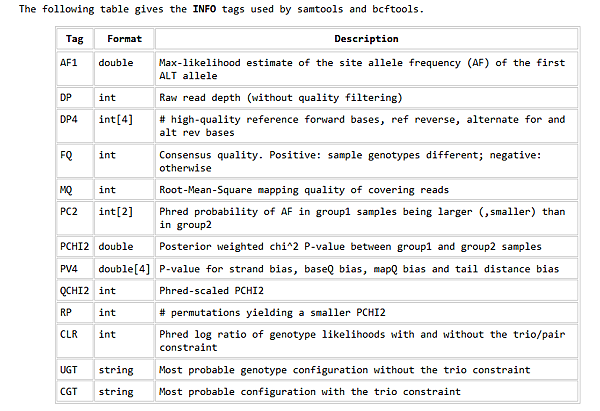Viewport: 600px width, 411px height.
Task: Select the PCHI2 tag cell
Action: 75,247
